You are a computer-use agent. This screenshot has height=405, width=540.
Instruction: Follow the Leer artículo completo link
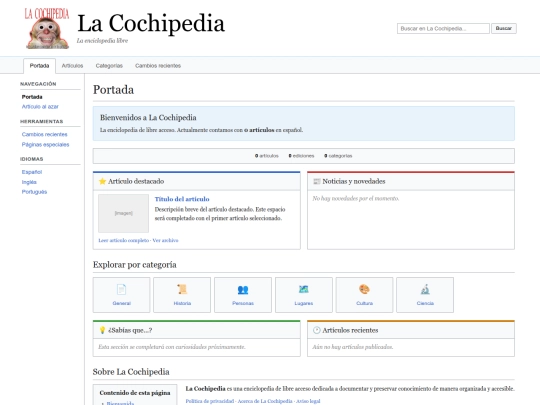(x=124, y=240)
